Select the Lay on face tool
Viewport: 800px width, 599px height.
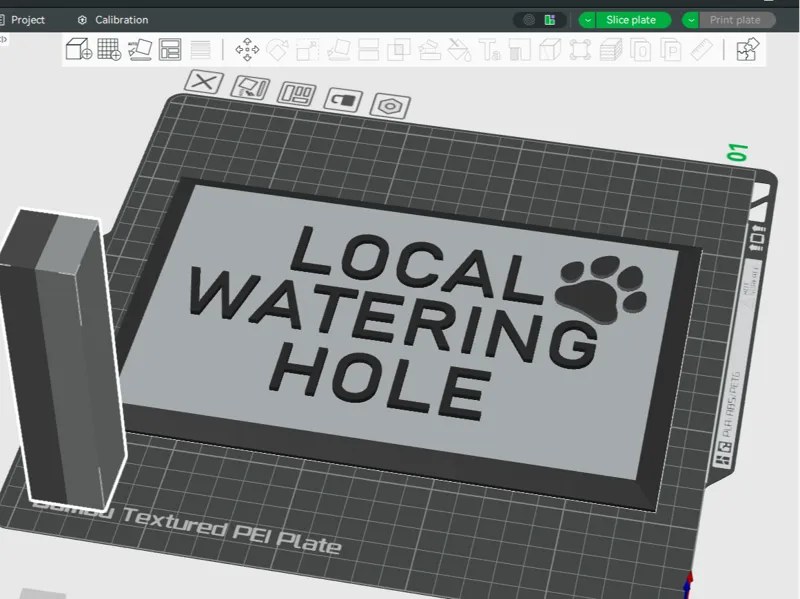tap(338, 49)
